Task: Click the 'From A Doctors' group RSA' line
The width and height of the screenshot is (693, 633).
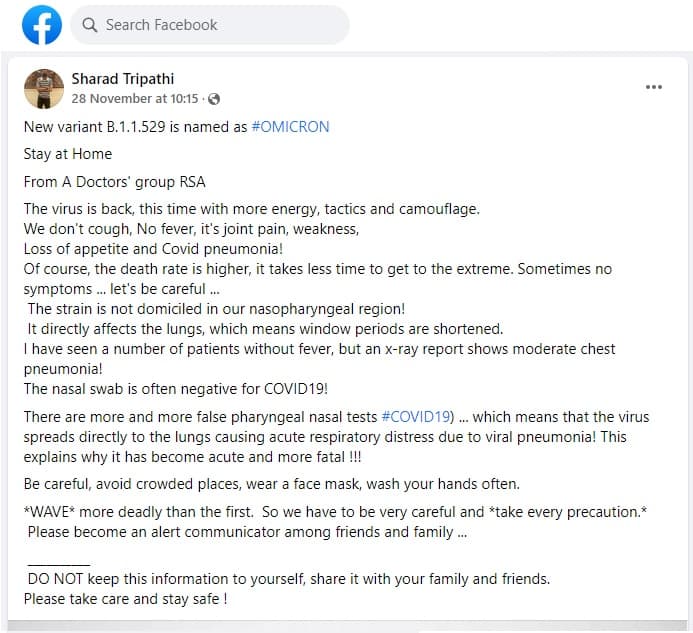Action: [x=115, y=182]
